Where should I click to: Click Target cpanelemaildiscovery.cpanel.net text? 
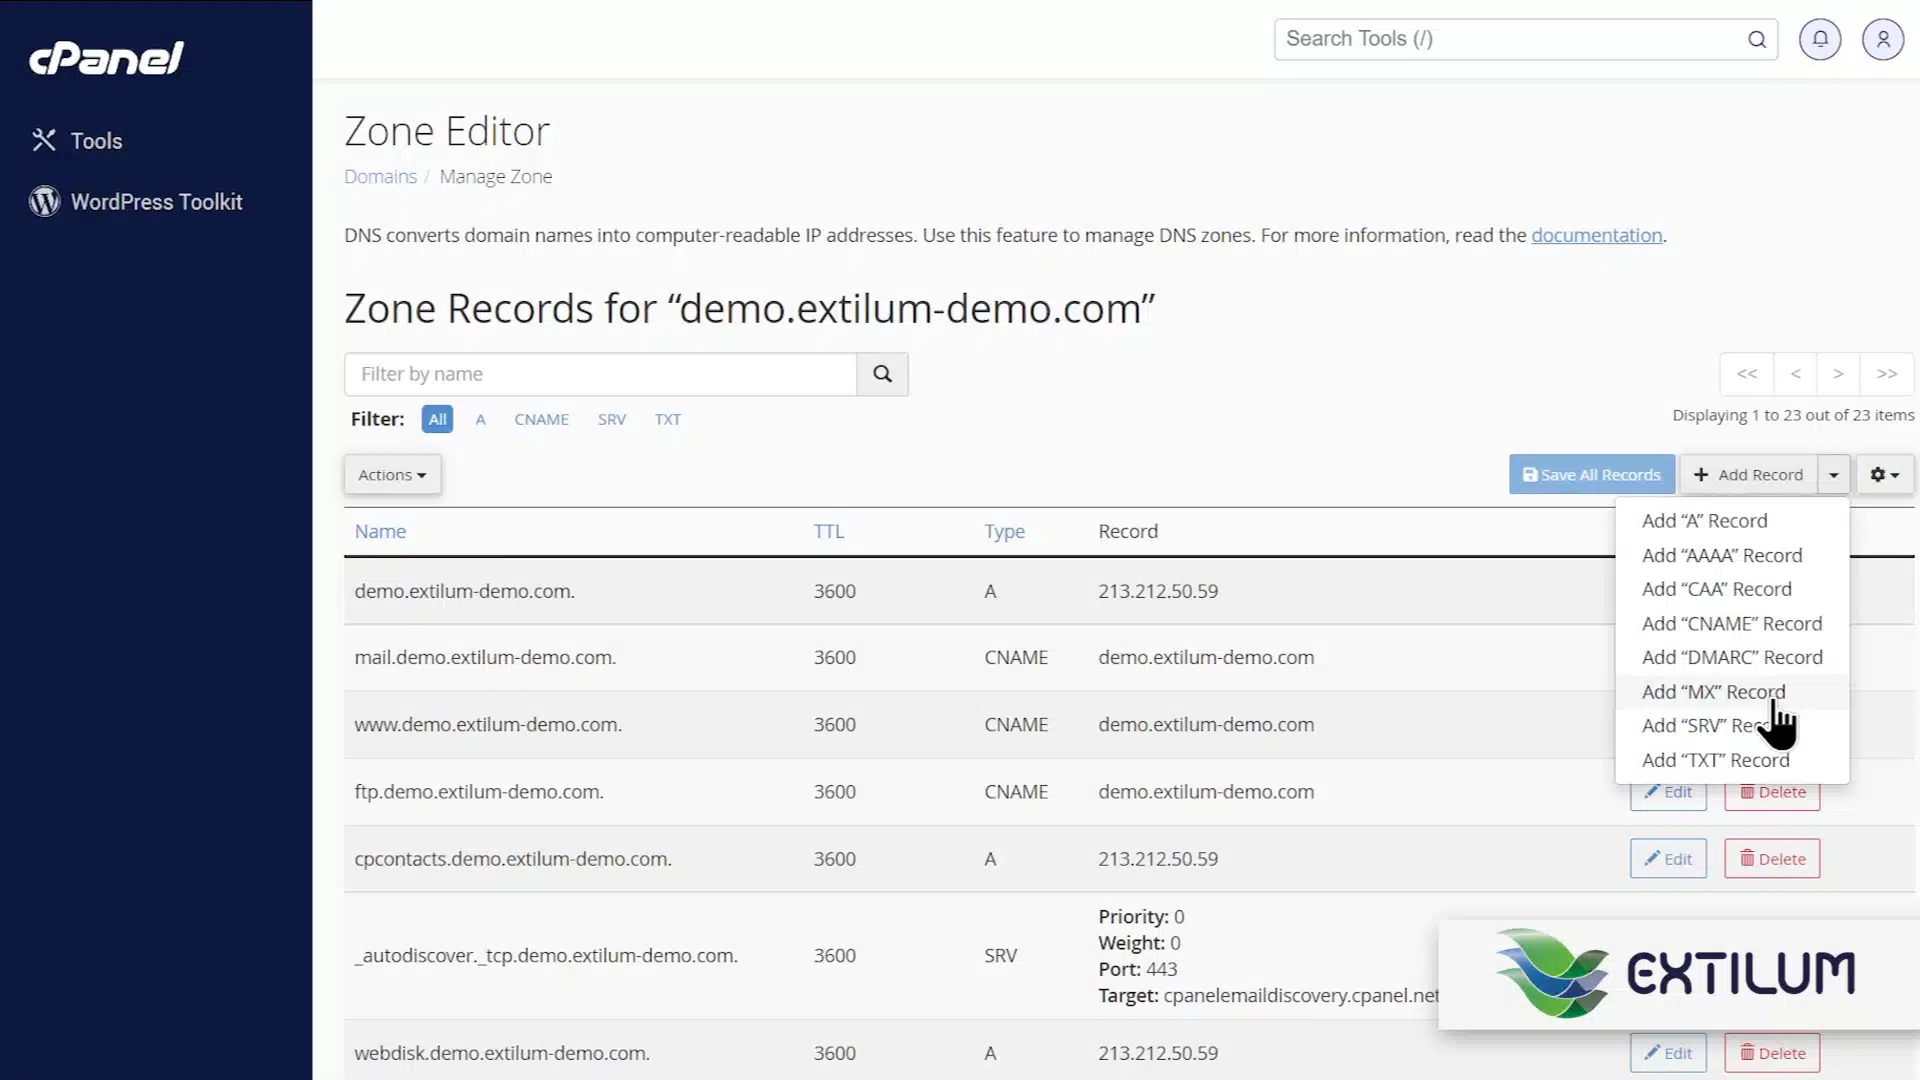tap(1268, 996)
